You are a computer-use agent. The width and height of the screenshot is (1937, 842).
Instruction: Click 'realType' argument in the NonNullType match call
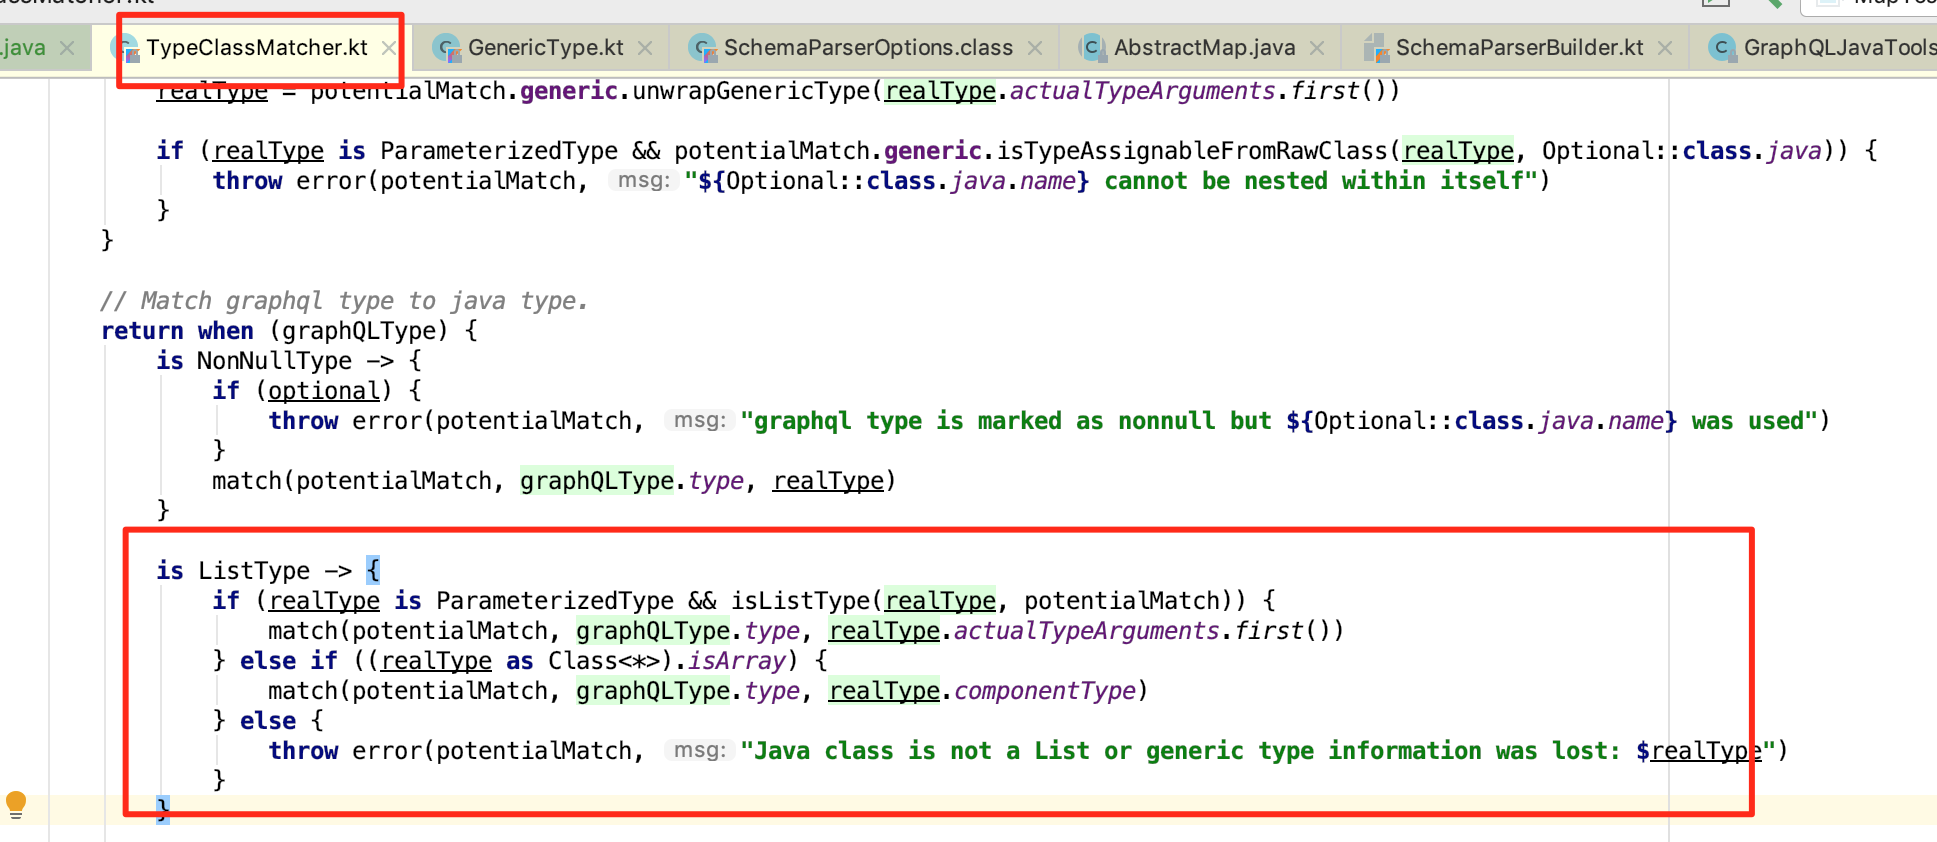point(828,481)
